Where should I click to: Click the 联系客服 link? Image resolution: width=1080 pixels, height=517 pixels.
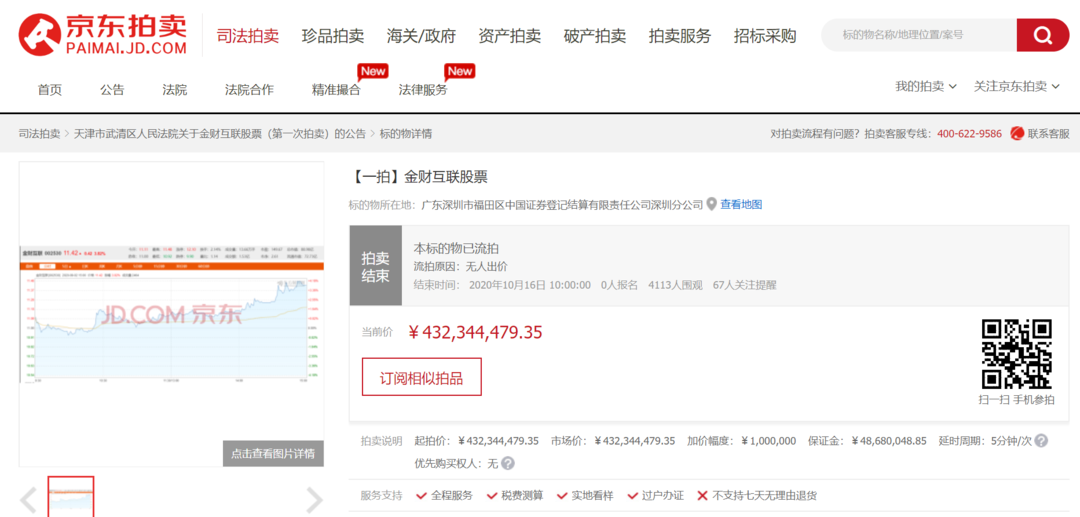click(x=1048, y=134)
